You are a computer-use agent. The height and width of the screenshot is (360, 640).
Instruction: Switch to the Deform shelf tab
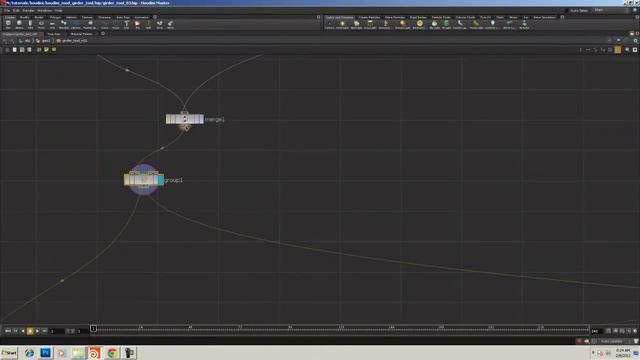[x=71, y=17]
